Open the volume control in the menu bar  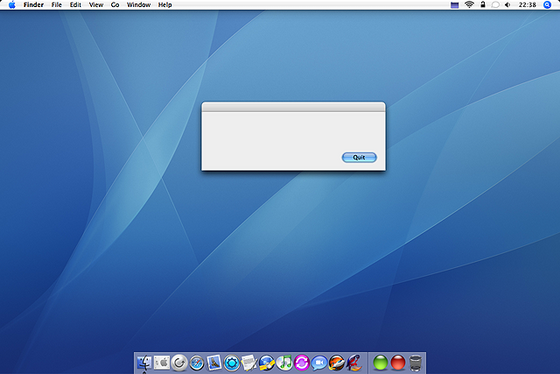point(507,5)
